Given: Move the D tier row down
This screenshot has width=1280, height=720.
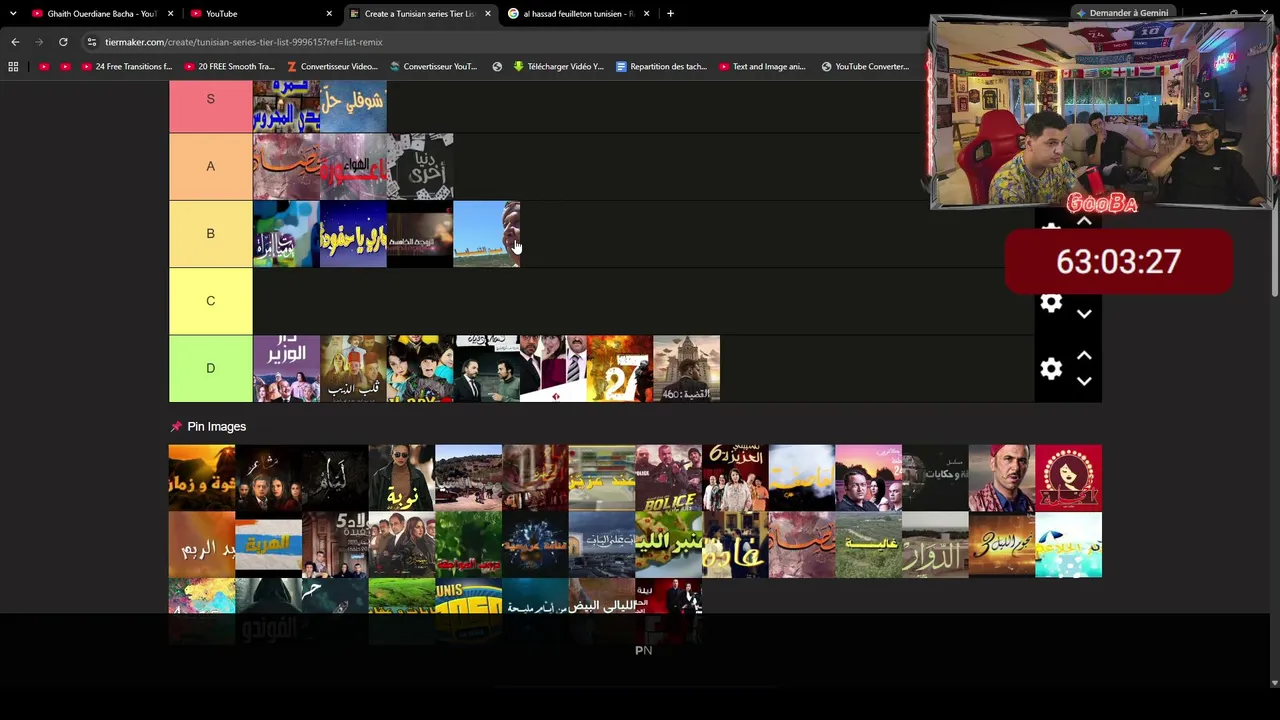Looking at the screenshot, I should pyautogui.click(x=1084, y=381).
